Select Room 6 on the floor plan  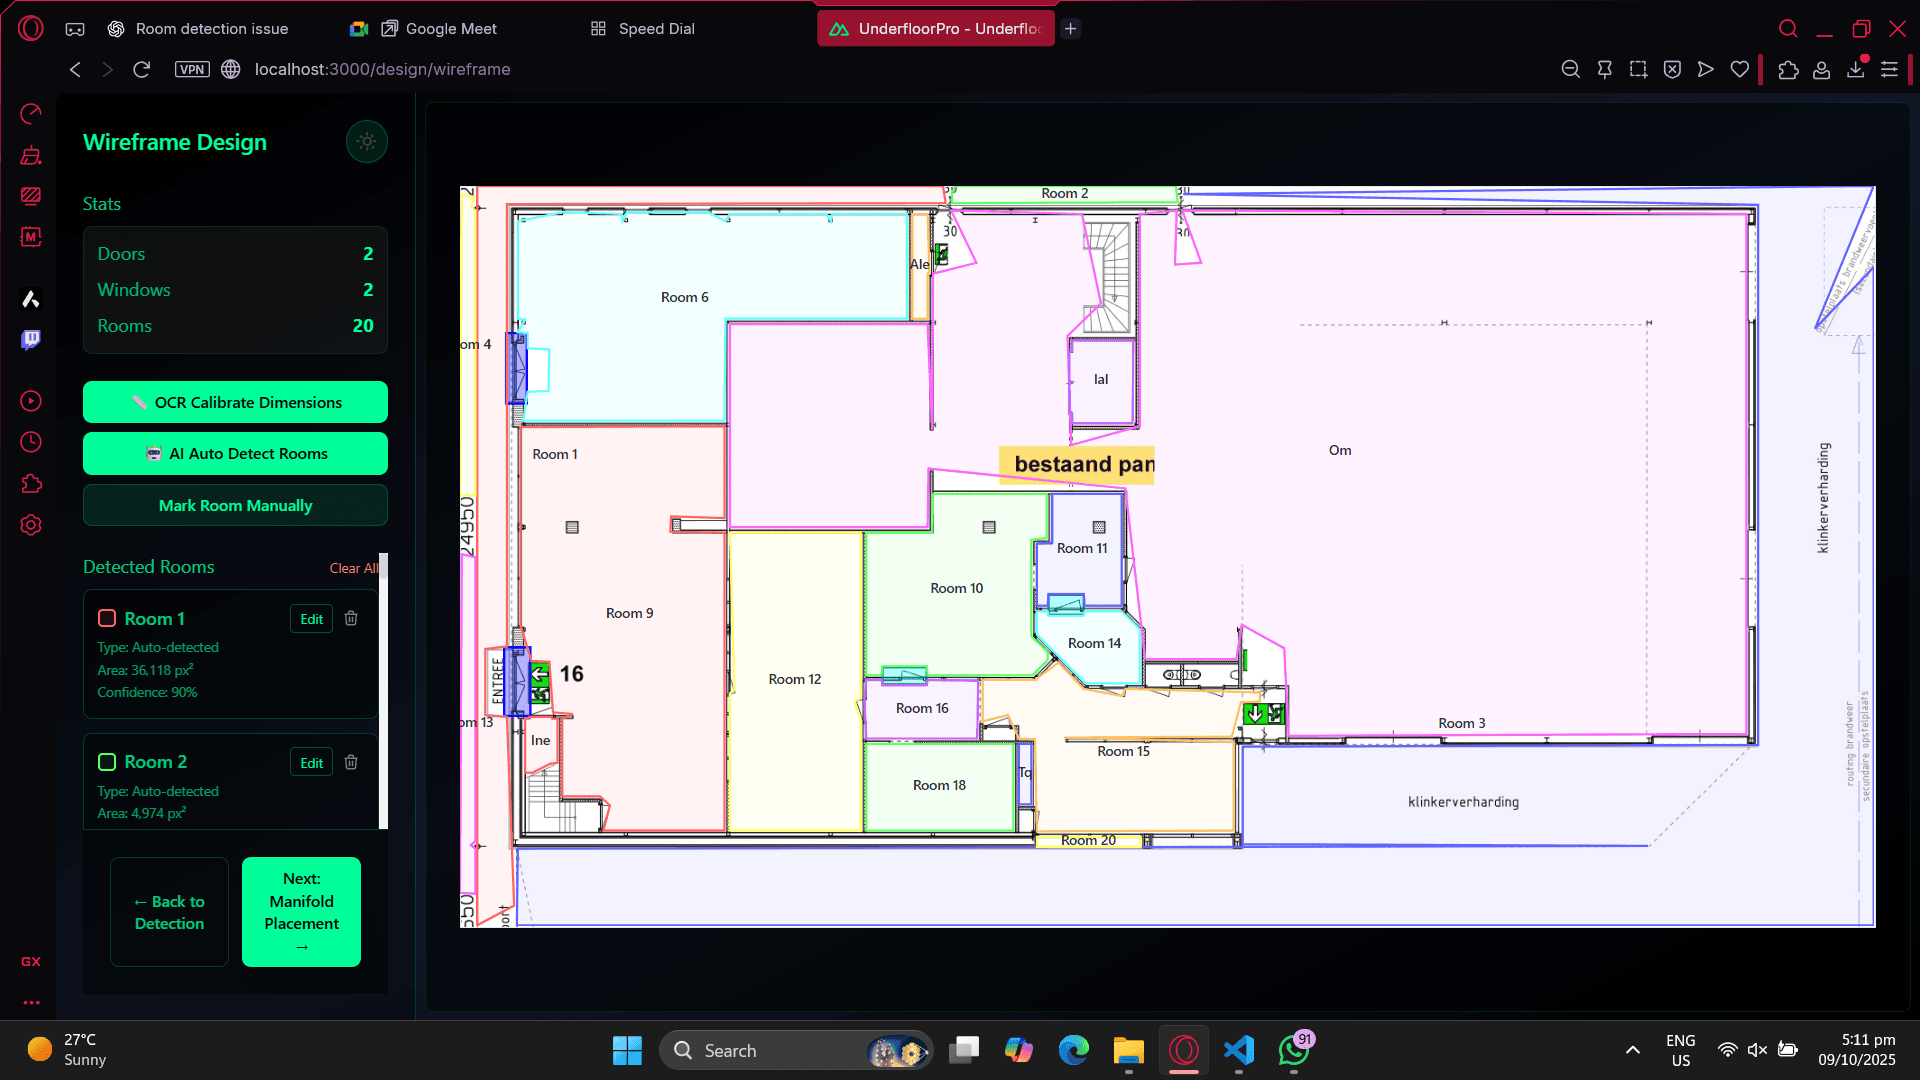(x=684, y=297)
